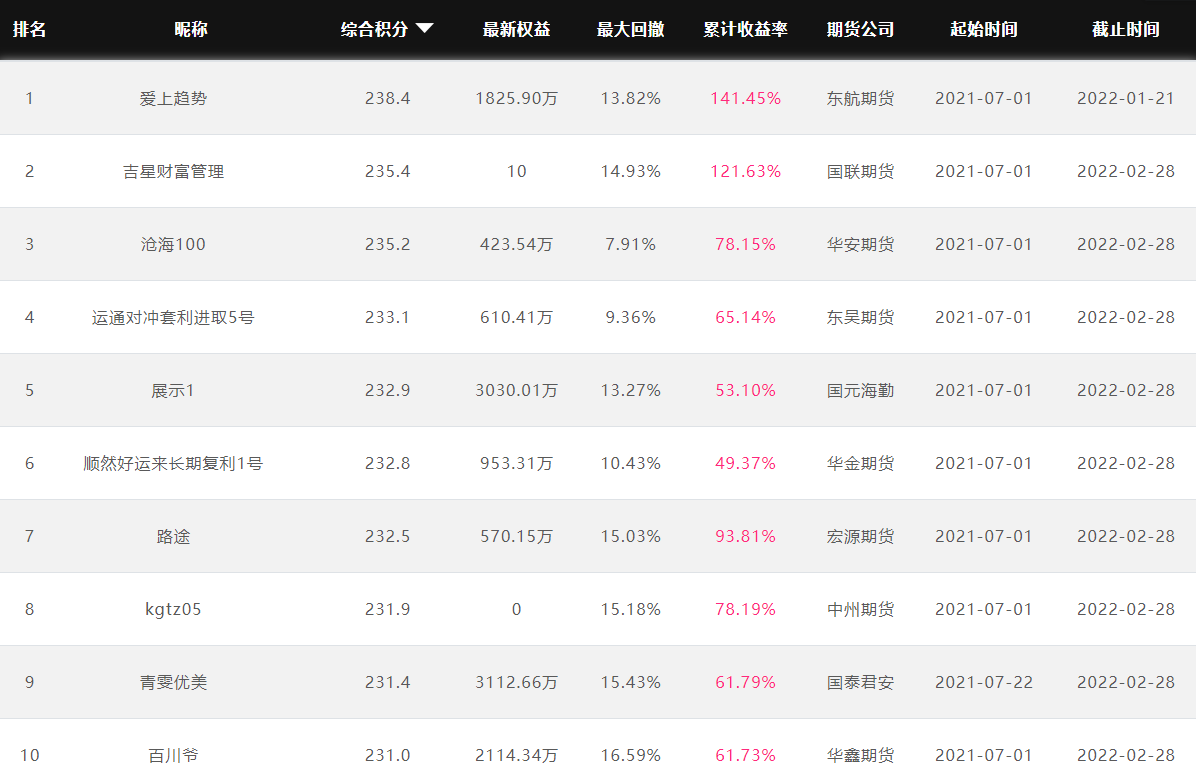Click the 累计收益率 column header
This screenshot has height=780, width=1196.
coord(745,29)
